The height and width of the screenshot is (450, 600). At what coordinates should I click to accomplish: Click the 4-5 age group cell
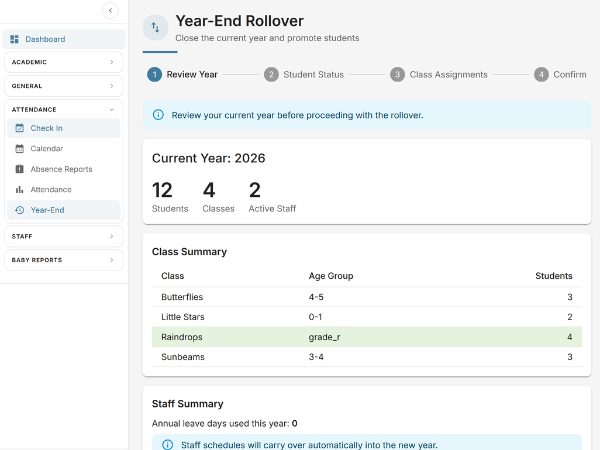316,297
